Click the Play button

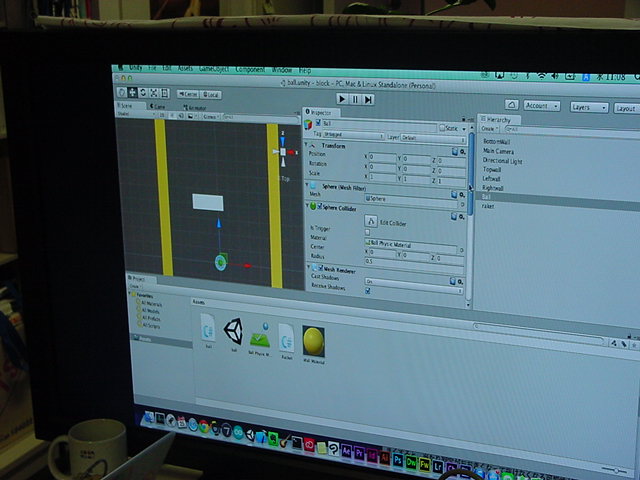pyautogui.click(x=342, y=99)
